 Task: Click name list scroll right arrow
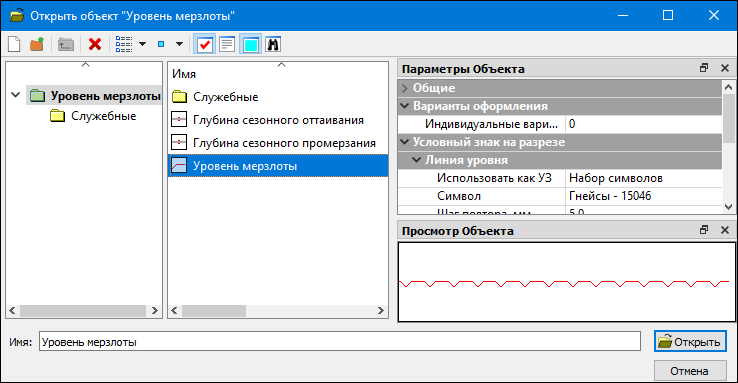coord(381,311)
